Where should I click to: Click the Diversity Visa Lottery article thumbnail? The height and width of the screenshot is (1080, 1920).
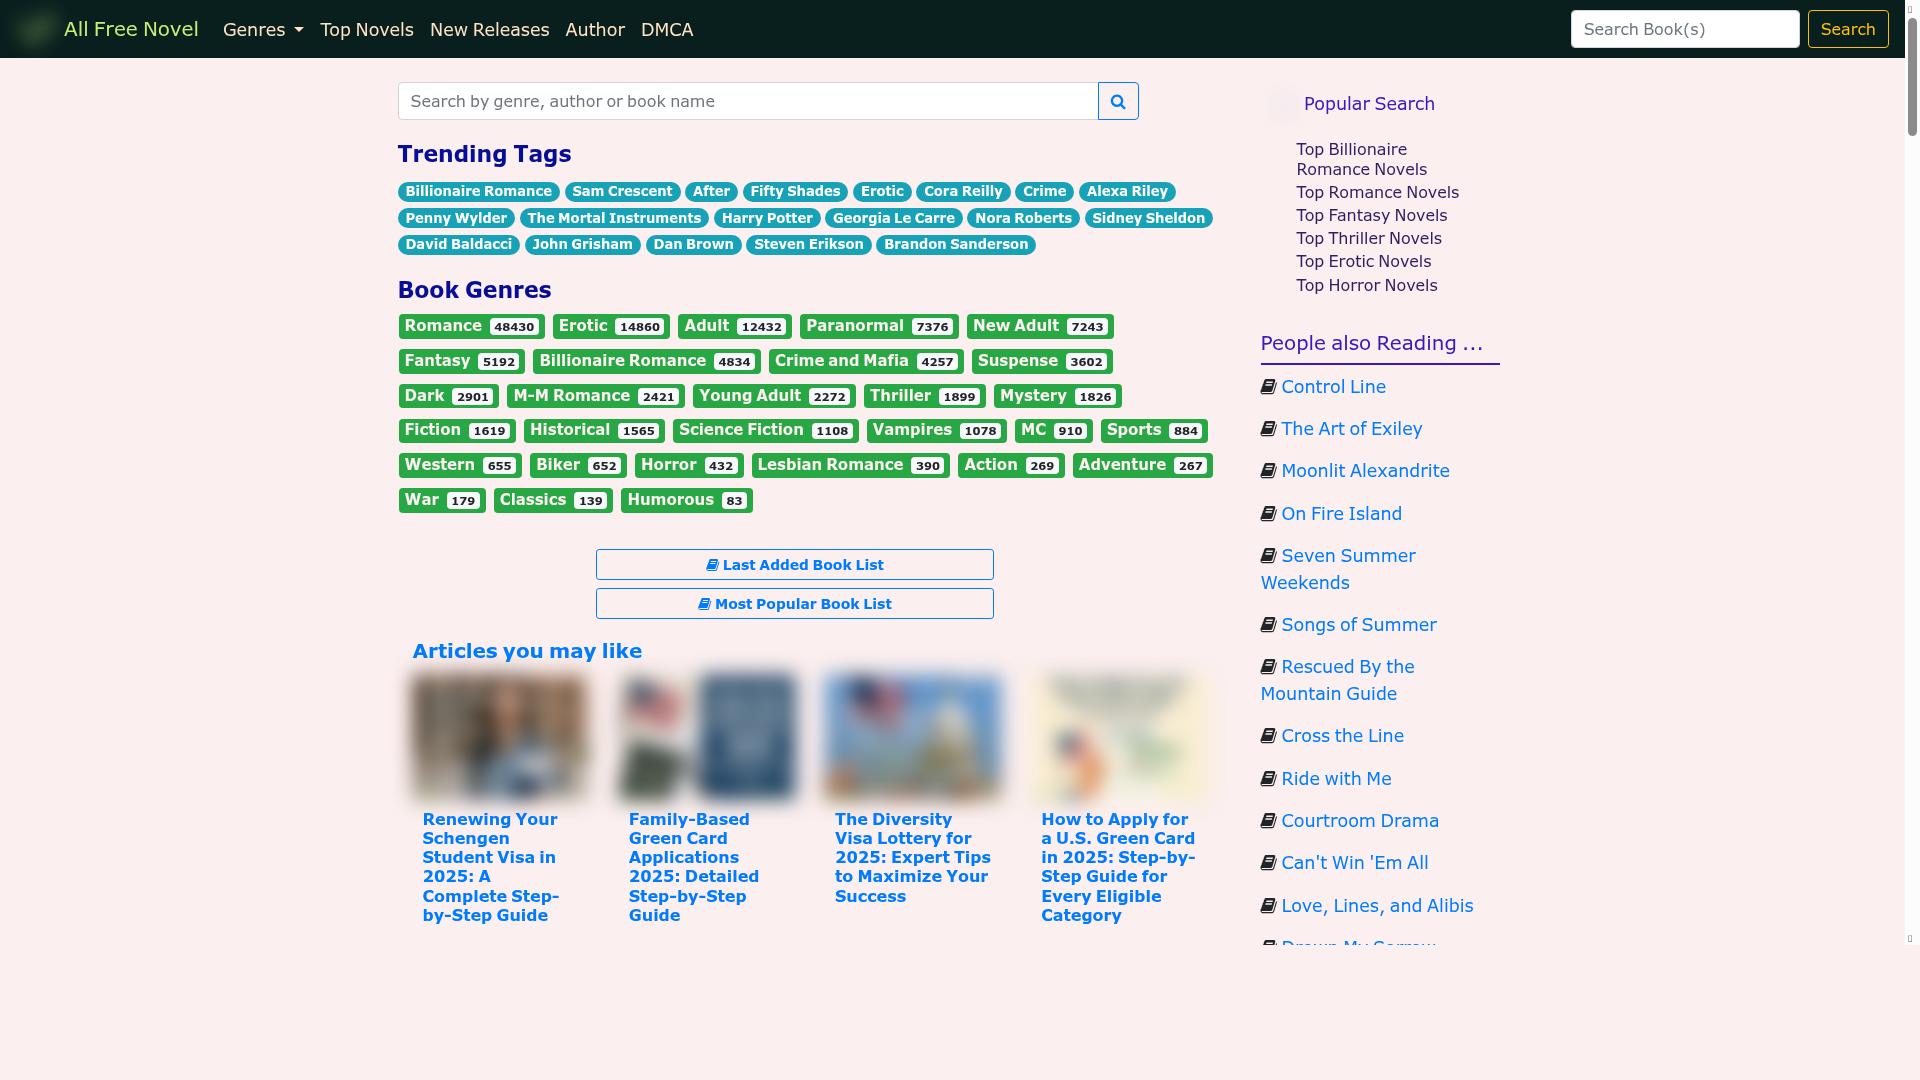(913, 737)
